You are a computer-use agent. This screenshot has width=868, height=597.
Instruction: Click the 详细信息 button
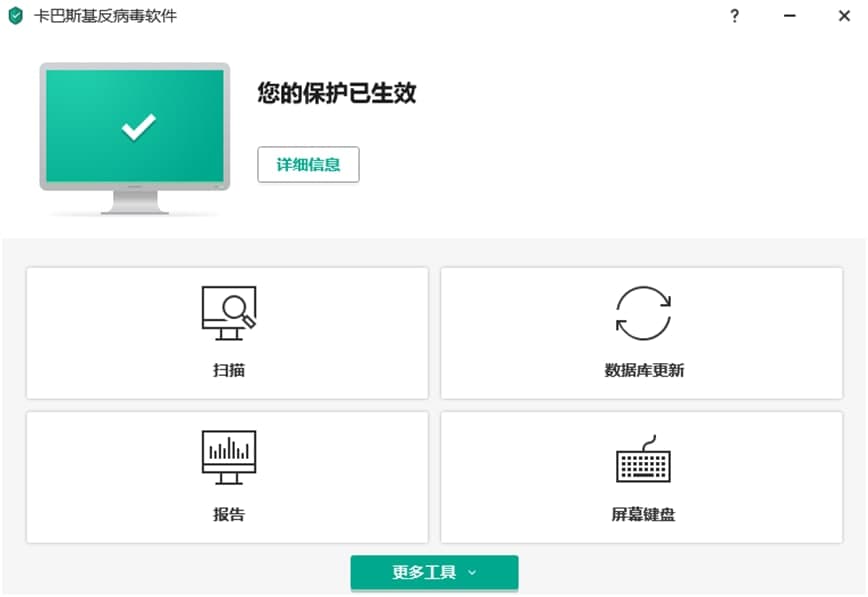tap(308, 164)
